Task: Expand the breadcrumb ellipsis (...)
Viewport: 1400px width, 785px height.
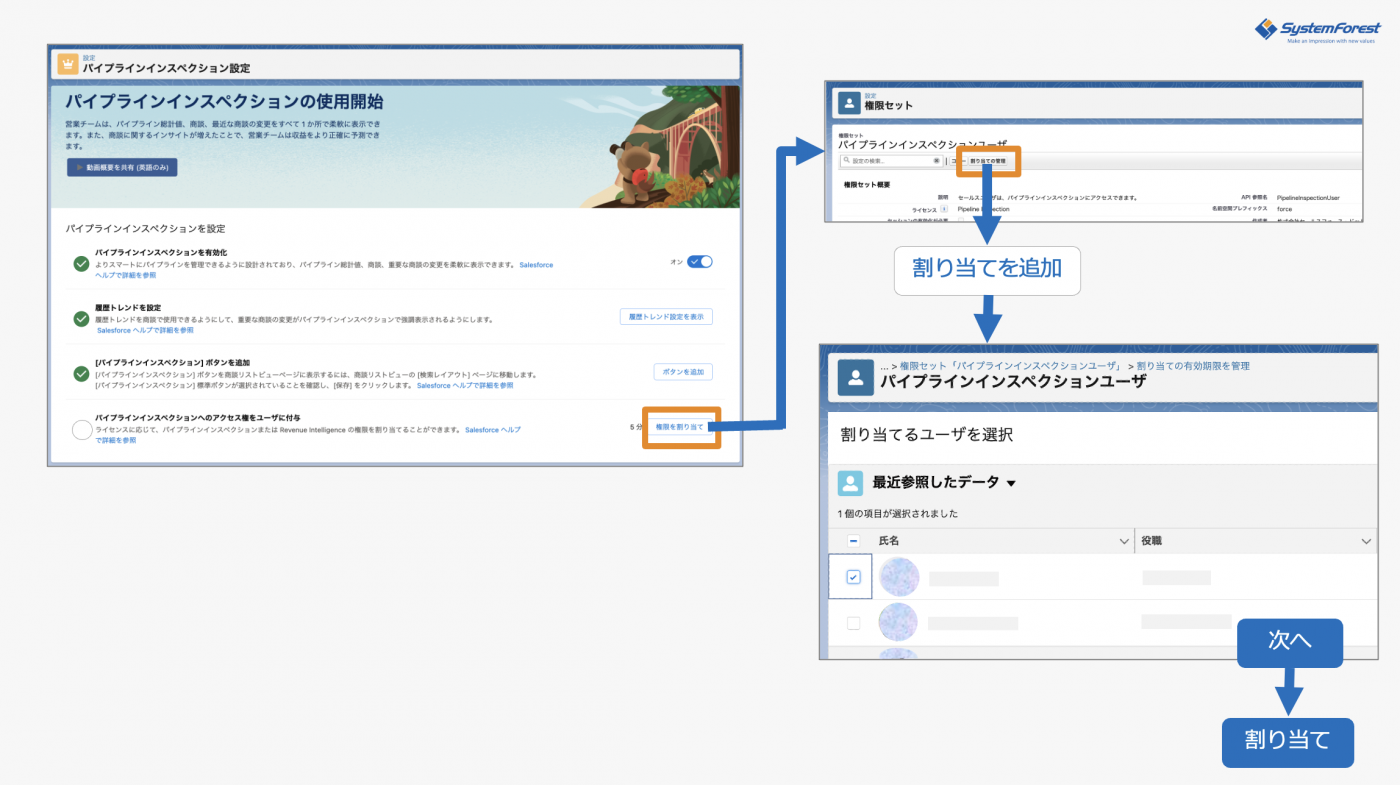Action: tap(885, 366)
